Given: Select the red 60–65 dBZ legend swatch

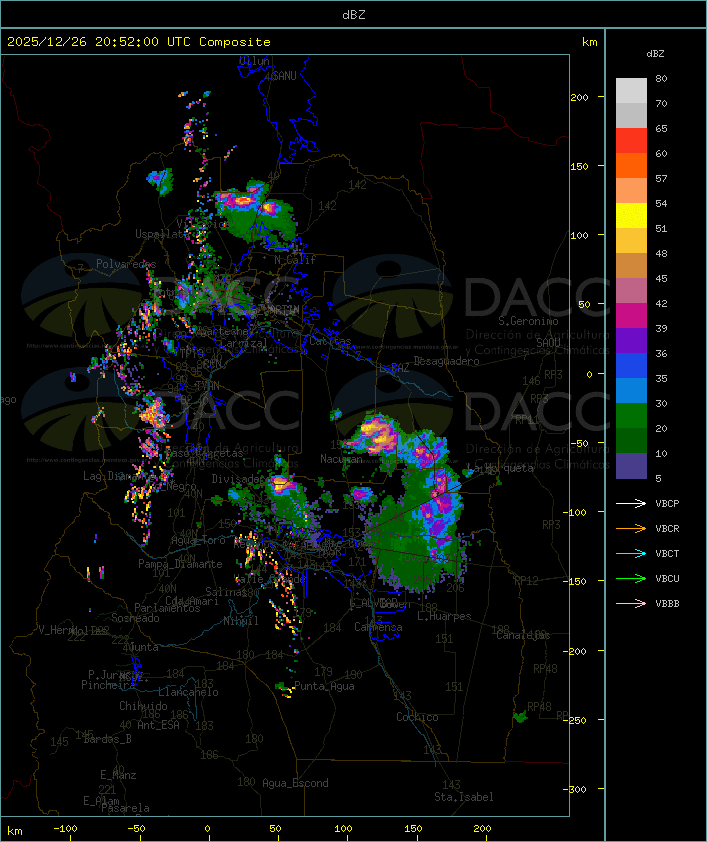Looking at the screenshot, I should (x=631, y=141).
